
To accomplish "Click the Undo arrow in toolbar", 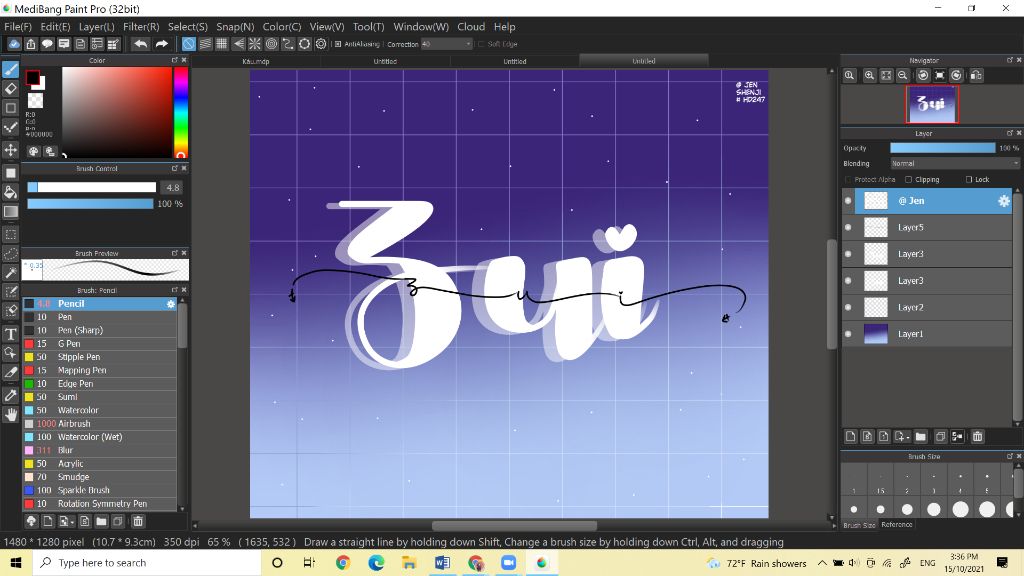I will (140, 44).
